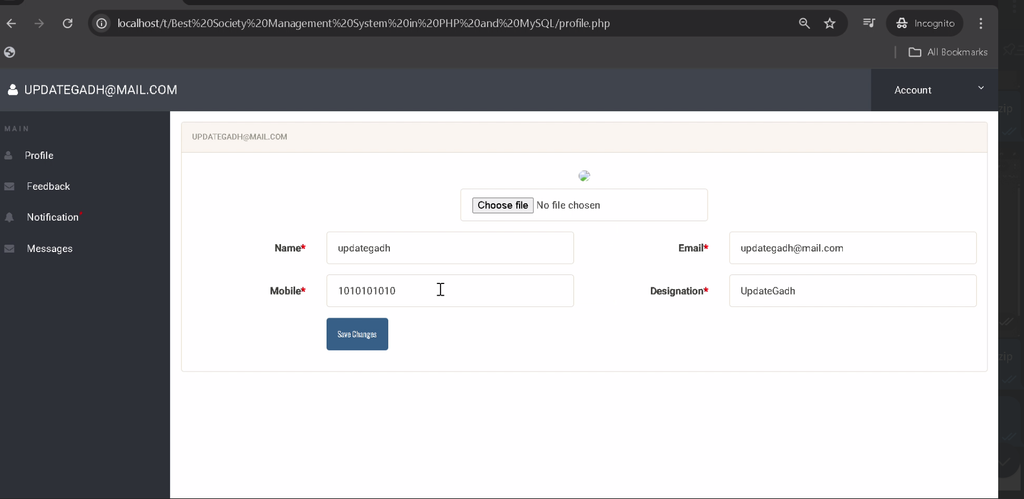Click the Messages envelope icon in sidebar
Screen dimensions: 1024x499
pyautogui.click(x=9, y=248)
